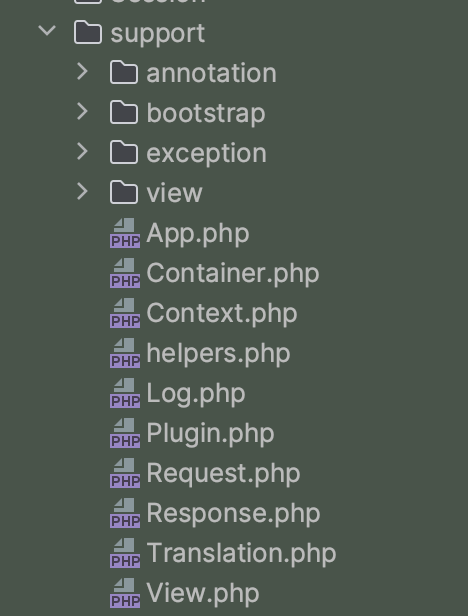
Task: Select helpers.php file
Action: 218,353
